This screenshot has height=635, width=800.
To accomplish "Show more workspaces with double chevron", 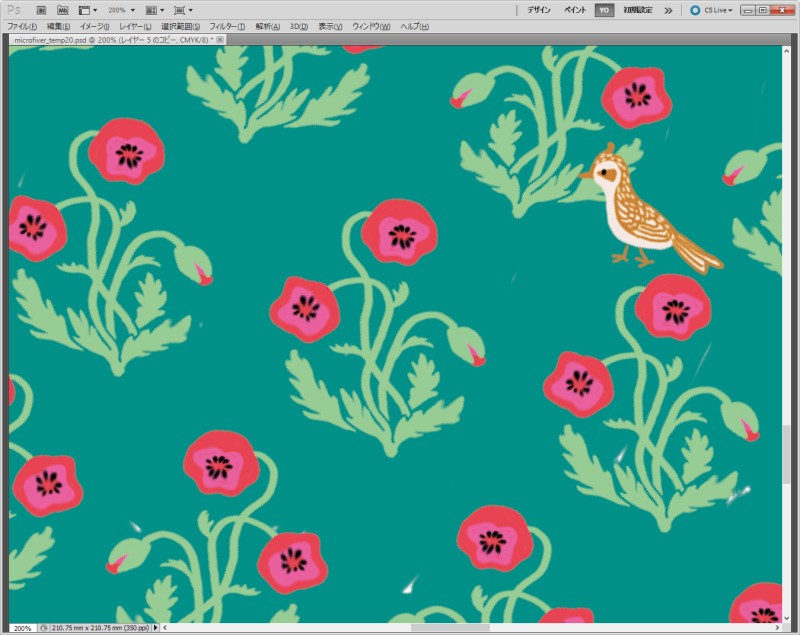I will click(668, 10).
